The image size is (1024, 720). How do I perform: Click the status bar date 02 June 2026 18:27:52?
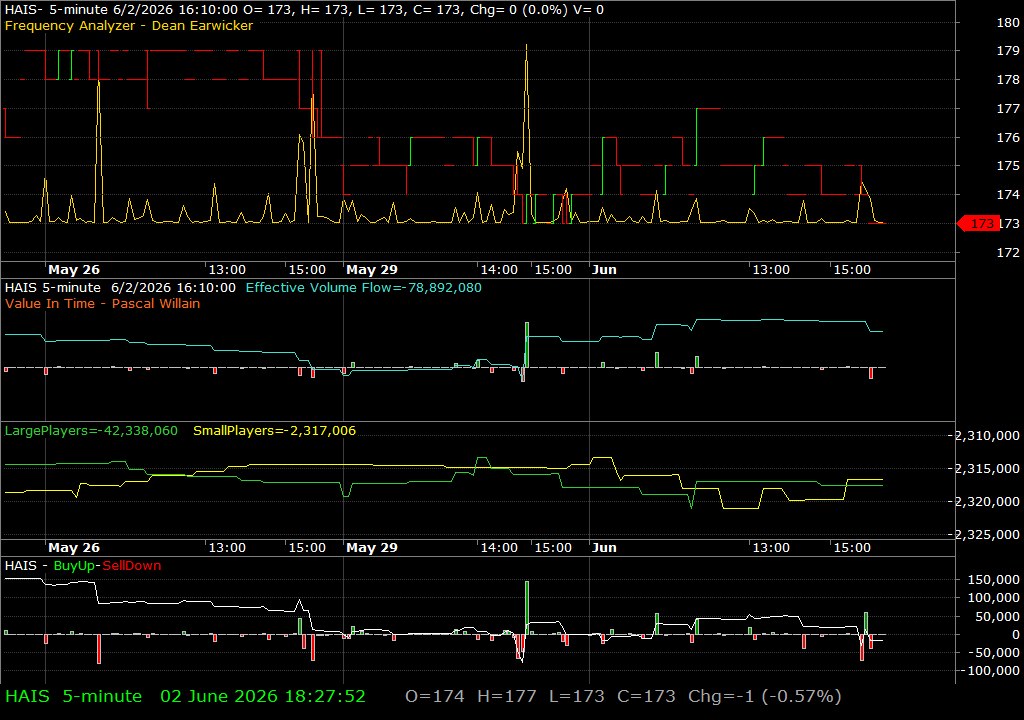point(263,696)
